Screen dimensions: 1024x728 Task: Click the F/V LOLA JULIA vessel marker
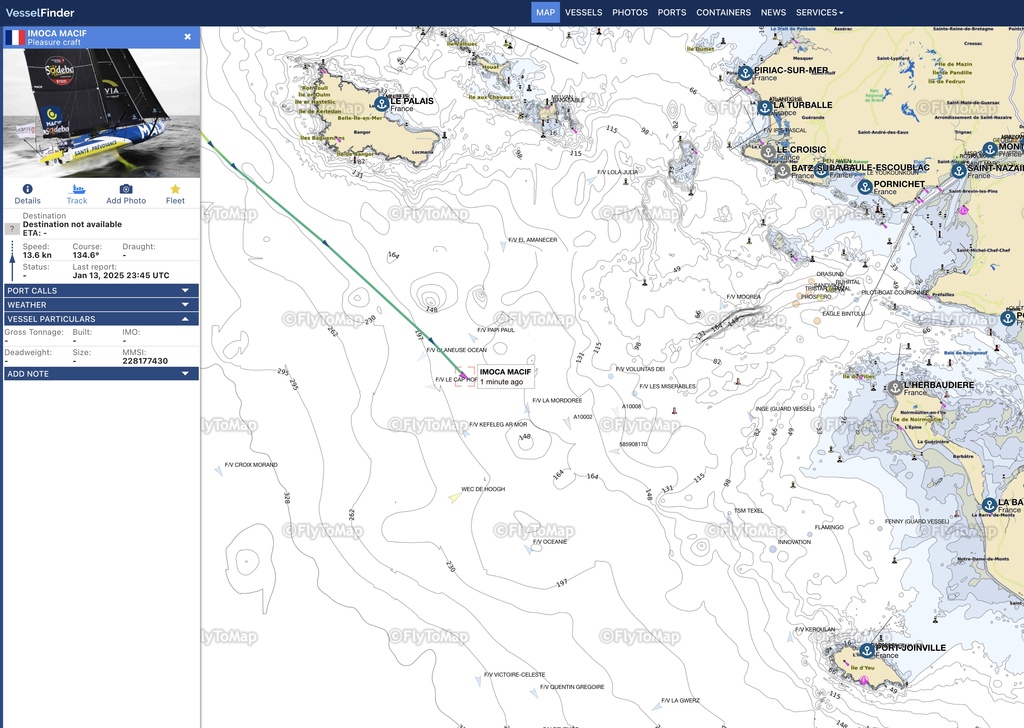tap(592, 180)
